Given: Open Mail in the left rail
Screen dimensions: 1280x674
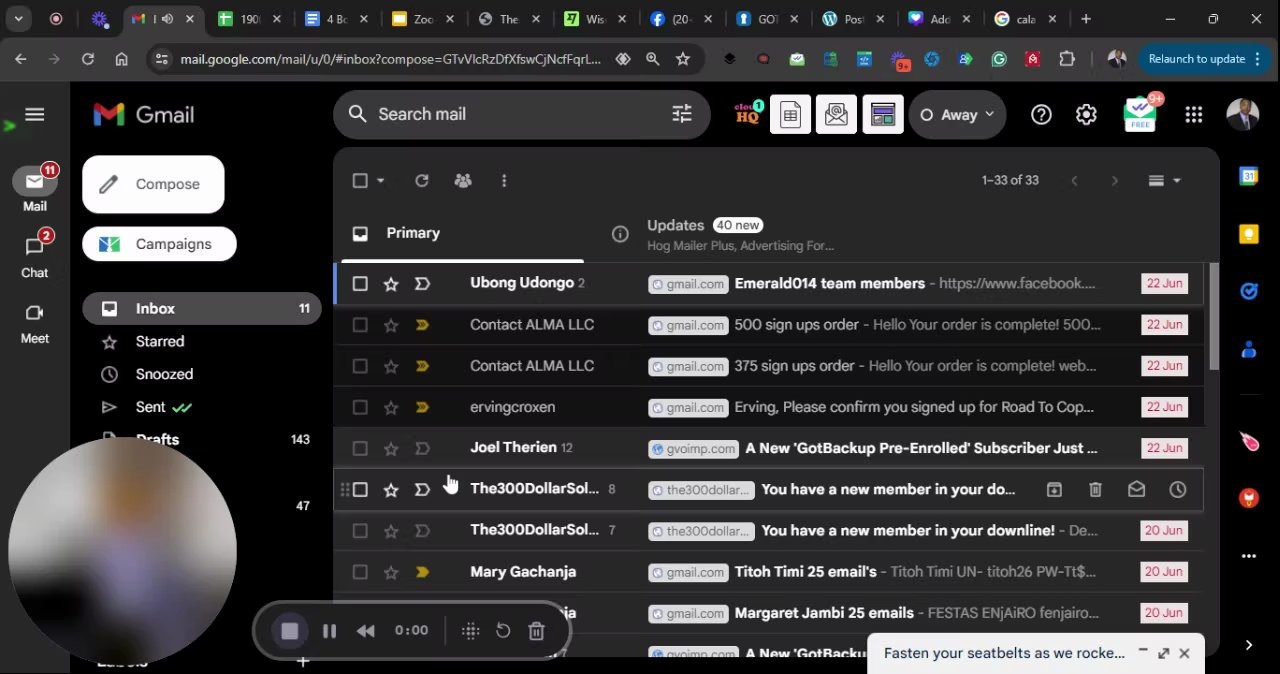Looking at the screenshot, I should click(x=35, y=187).
